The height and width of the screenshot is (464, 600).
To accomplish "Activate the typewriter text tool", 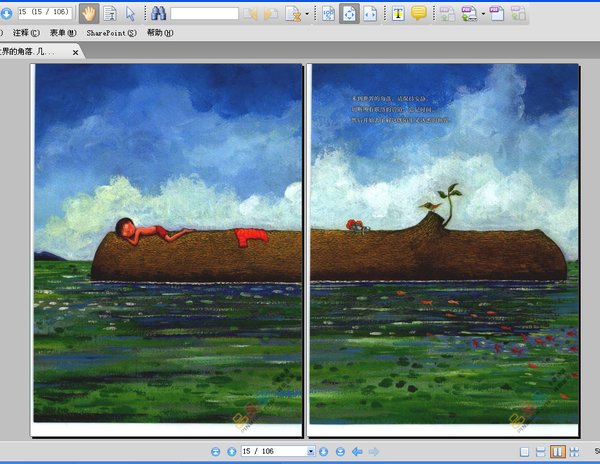I will pyautogui.click(x=398, y=14).
